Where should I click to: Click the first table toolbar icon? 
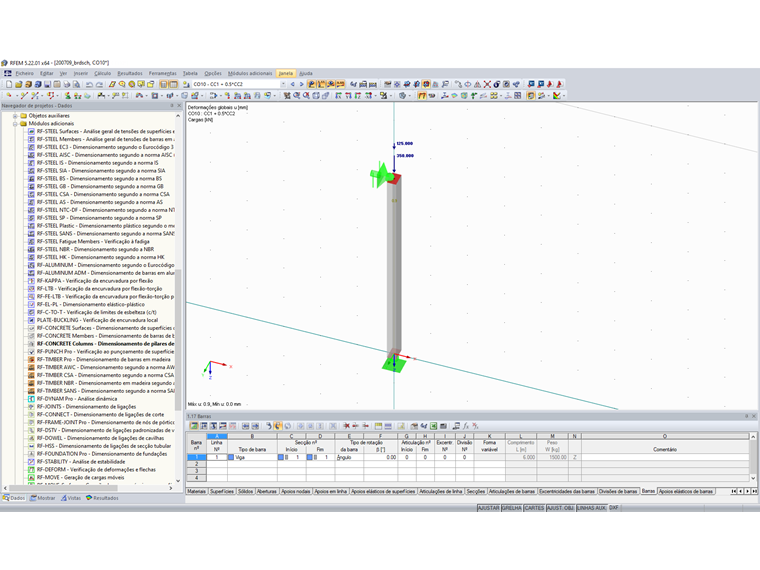(x=194, y=426)
